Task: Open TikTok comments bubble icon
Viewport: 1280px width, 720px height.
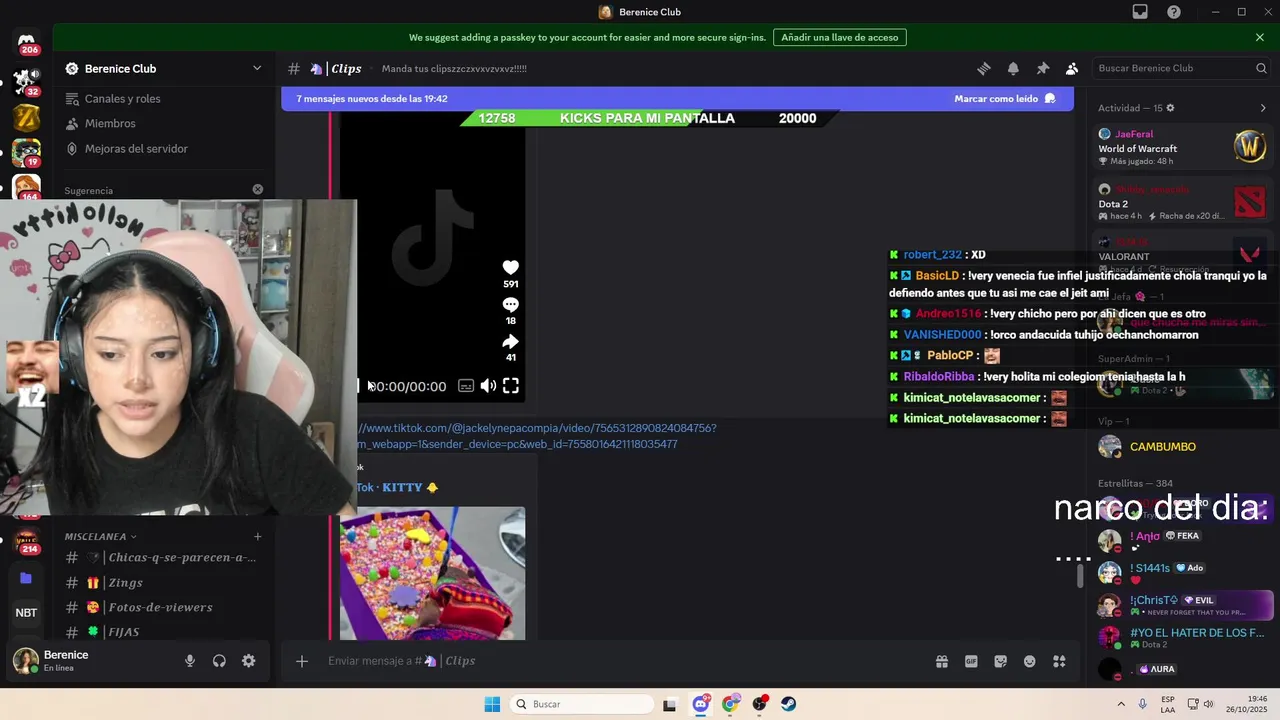Action: [510, 305]
